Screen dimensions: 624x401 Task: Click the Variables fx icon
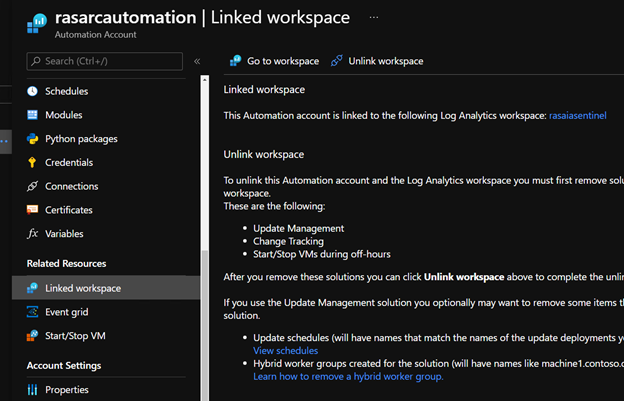[x=32, y=234]
